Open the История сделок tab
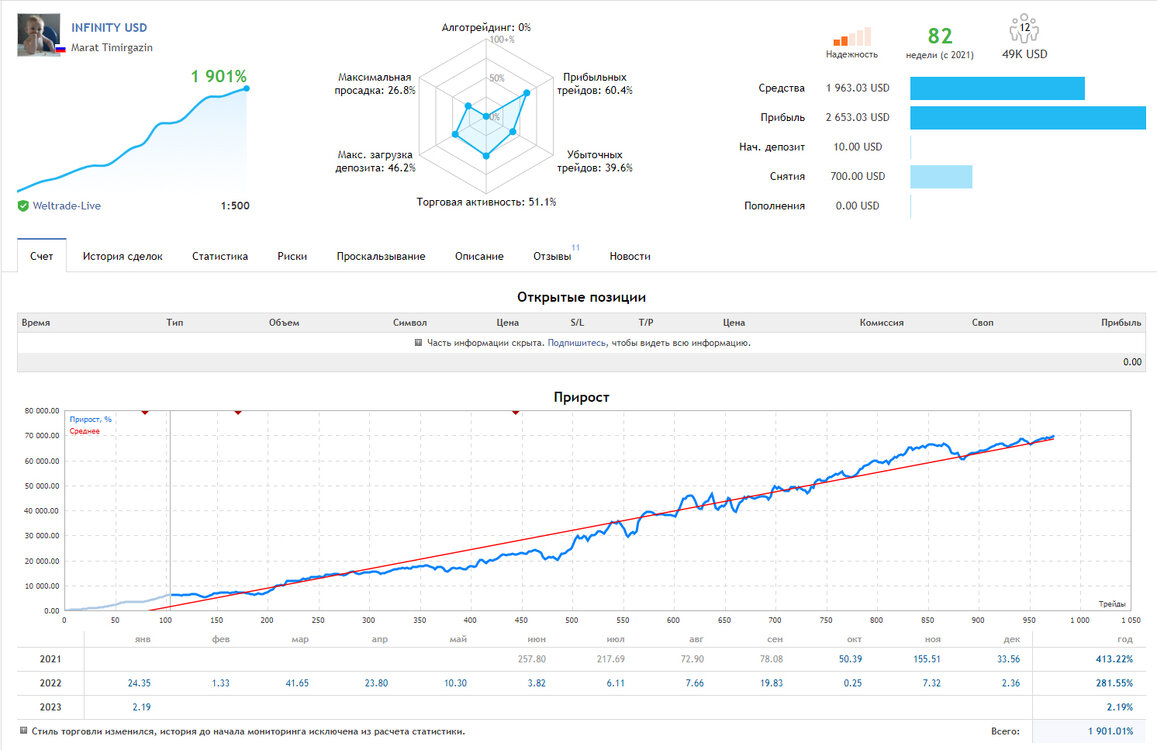 pos(122,256)
